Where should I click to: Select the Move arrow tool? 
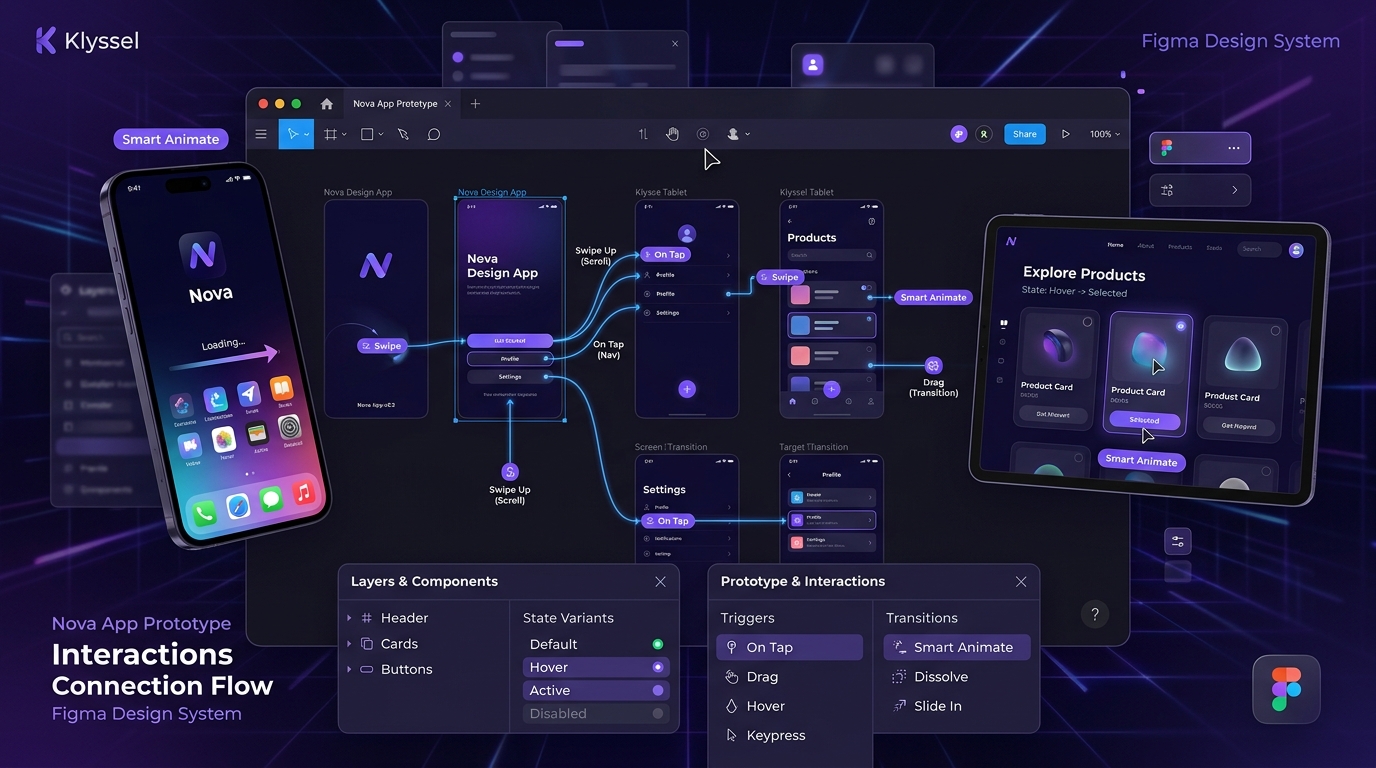coord(292,134)
